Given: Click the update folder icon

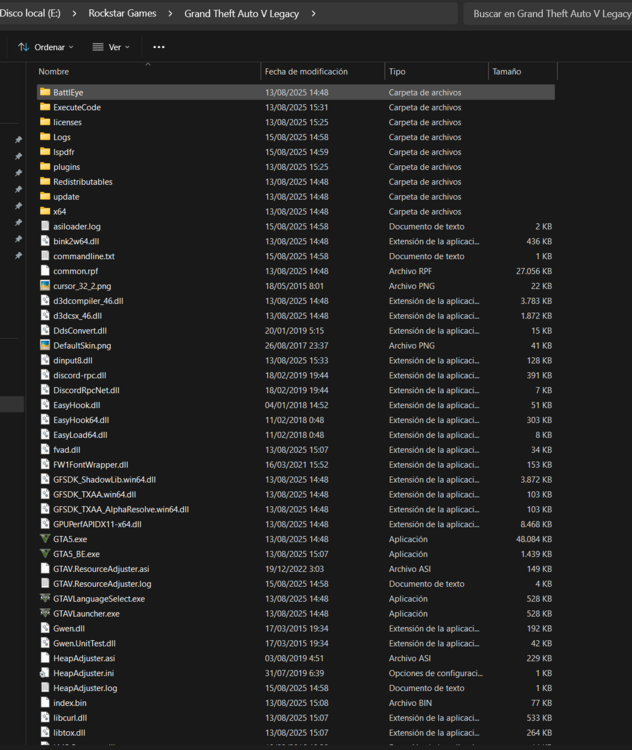Looking at the screenshot, I should tap(45, 196).
